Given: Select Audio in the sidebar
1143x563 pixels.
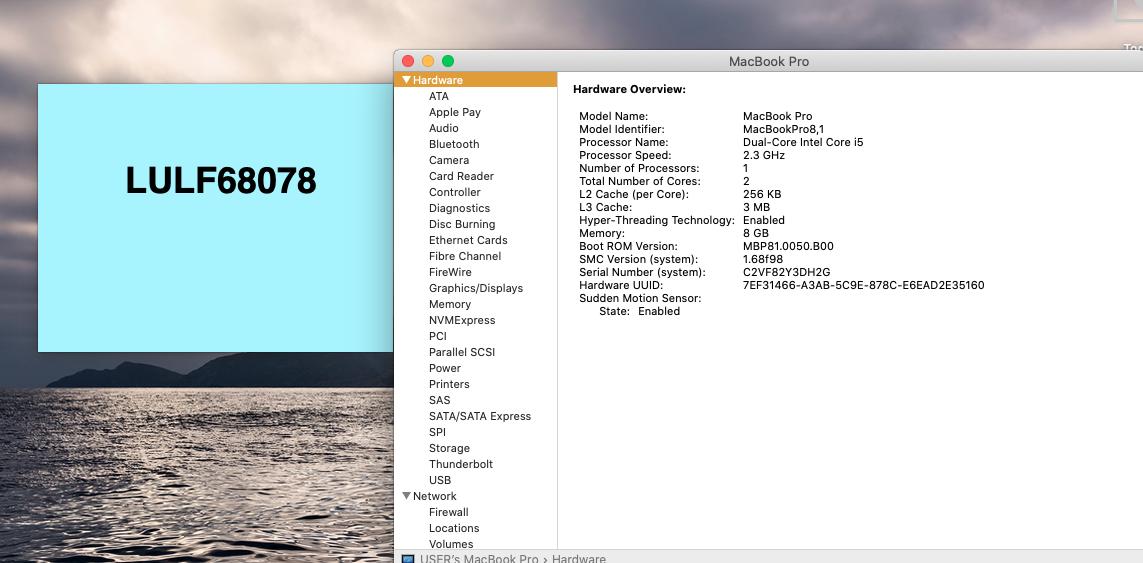Looking at the screenshot, I should [444, 128].
